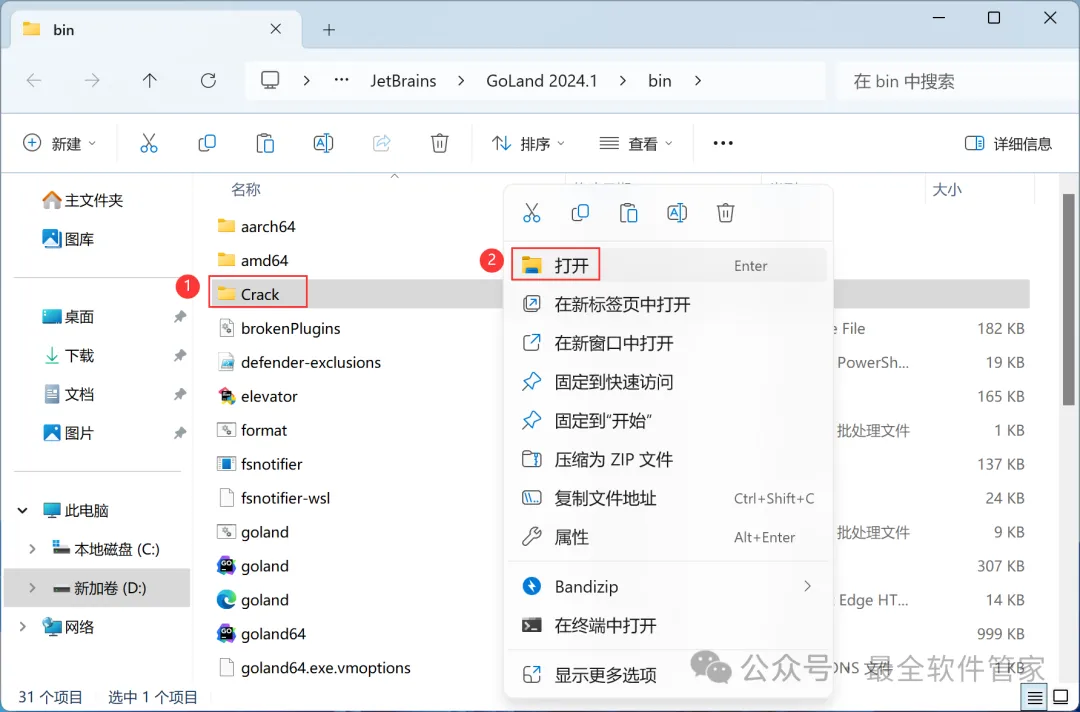Open 下载 in quick access
This screenshot has height=712, width=1080.
point(68,355)
